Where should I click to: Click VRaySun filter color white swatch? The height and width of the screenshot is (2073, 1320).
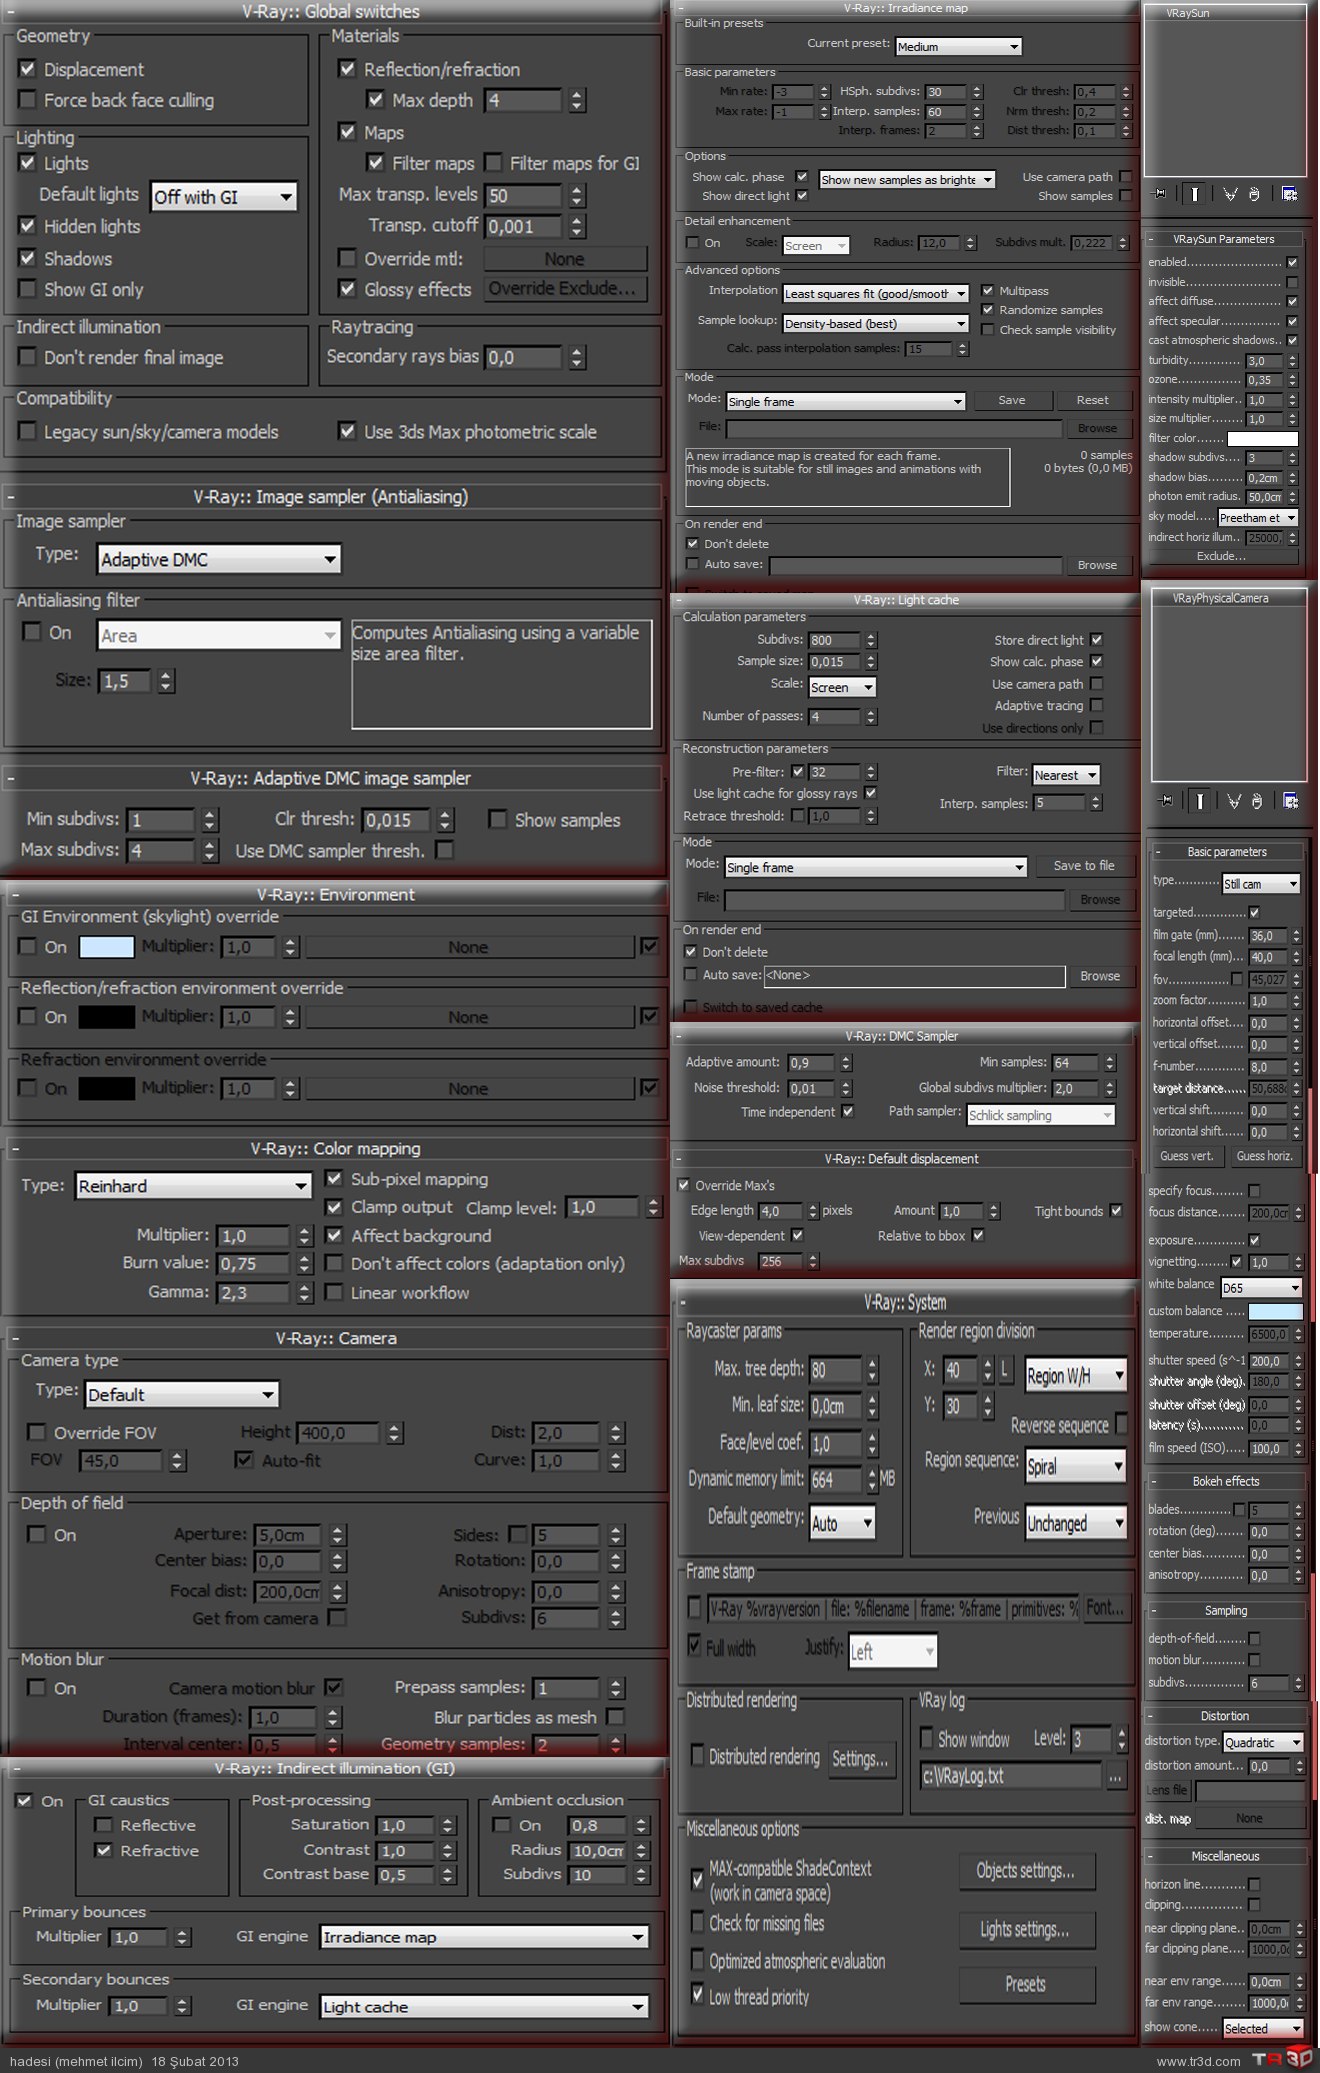pyautogui.click(x=1262, y=439)
